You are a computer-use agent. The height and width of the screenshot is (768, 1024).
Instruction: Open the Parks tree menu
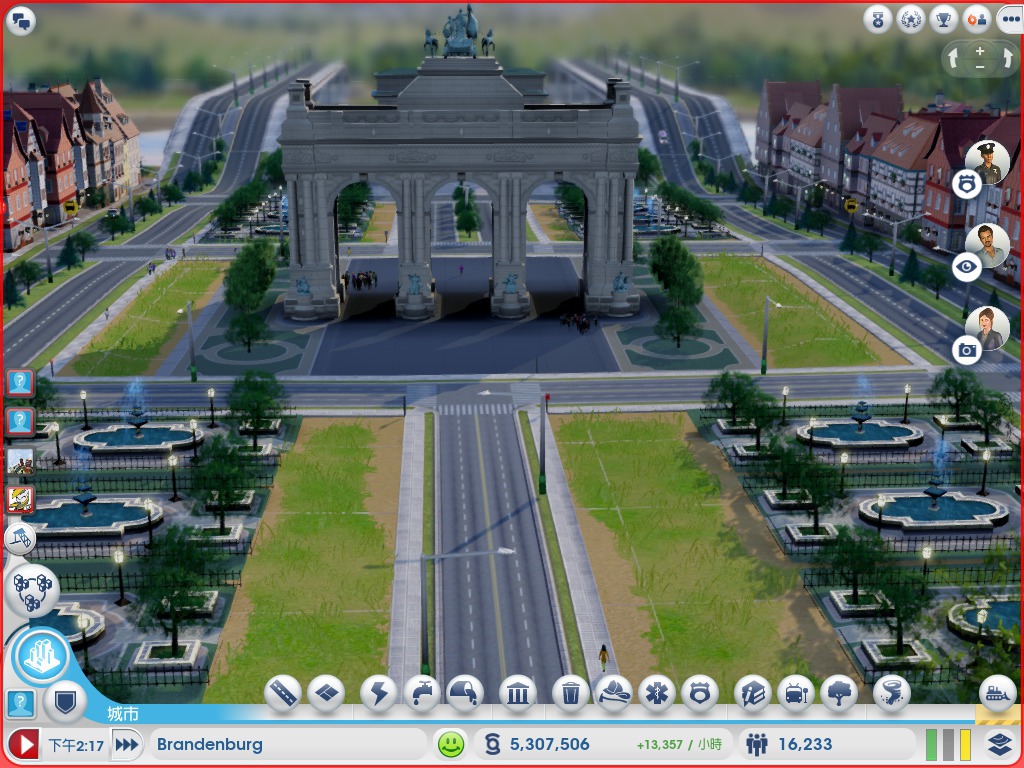[x=839, y=694]
